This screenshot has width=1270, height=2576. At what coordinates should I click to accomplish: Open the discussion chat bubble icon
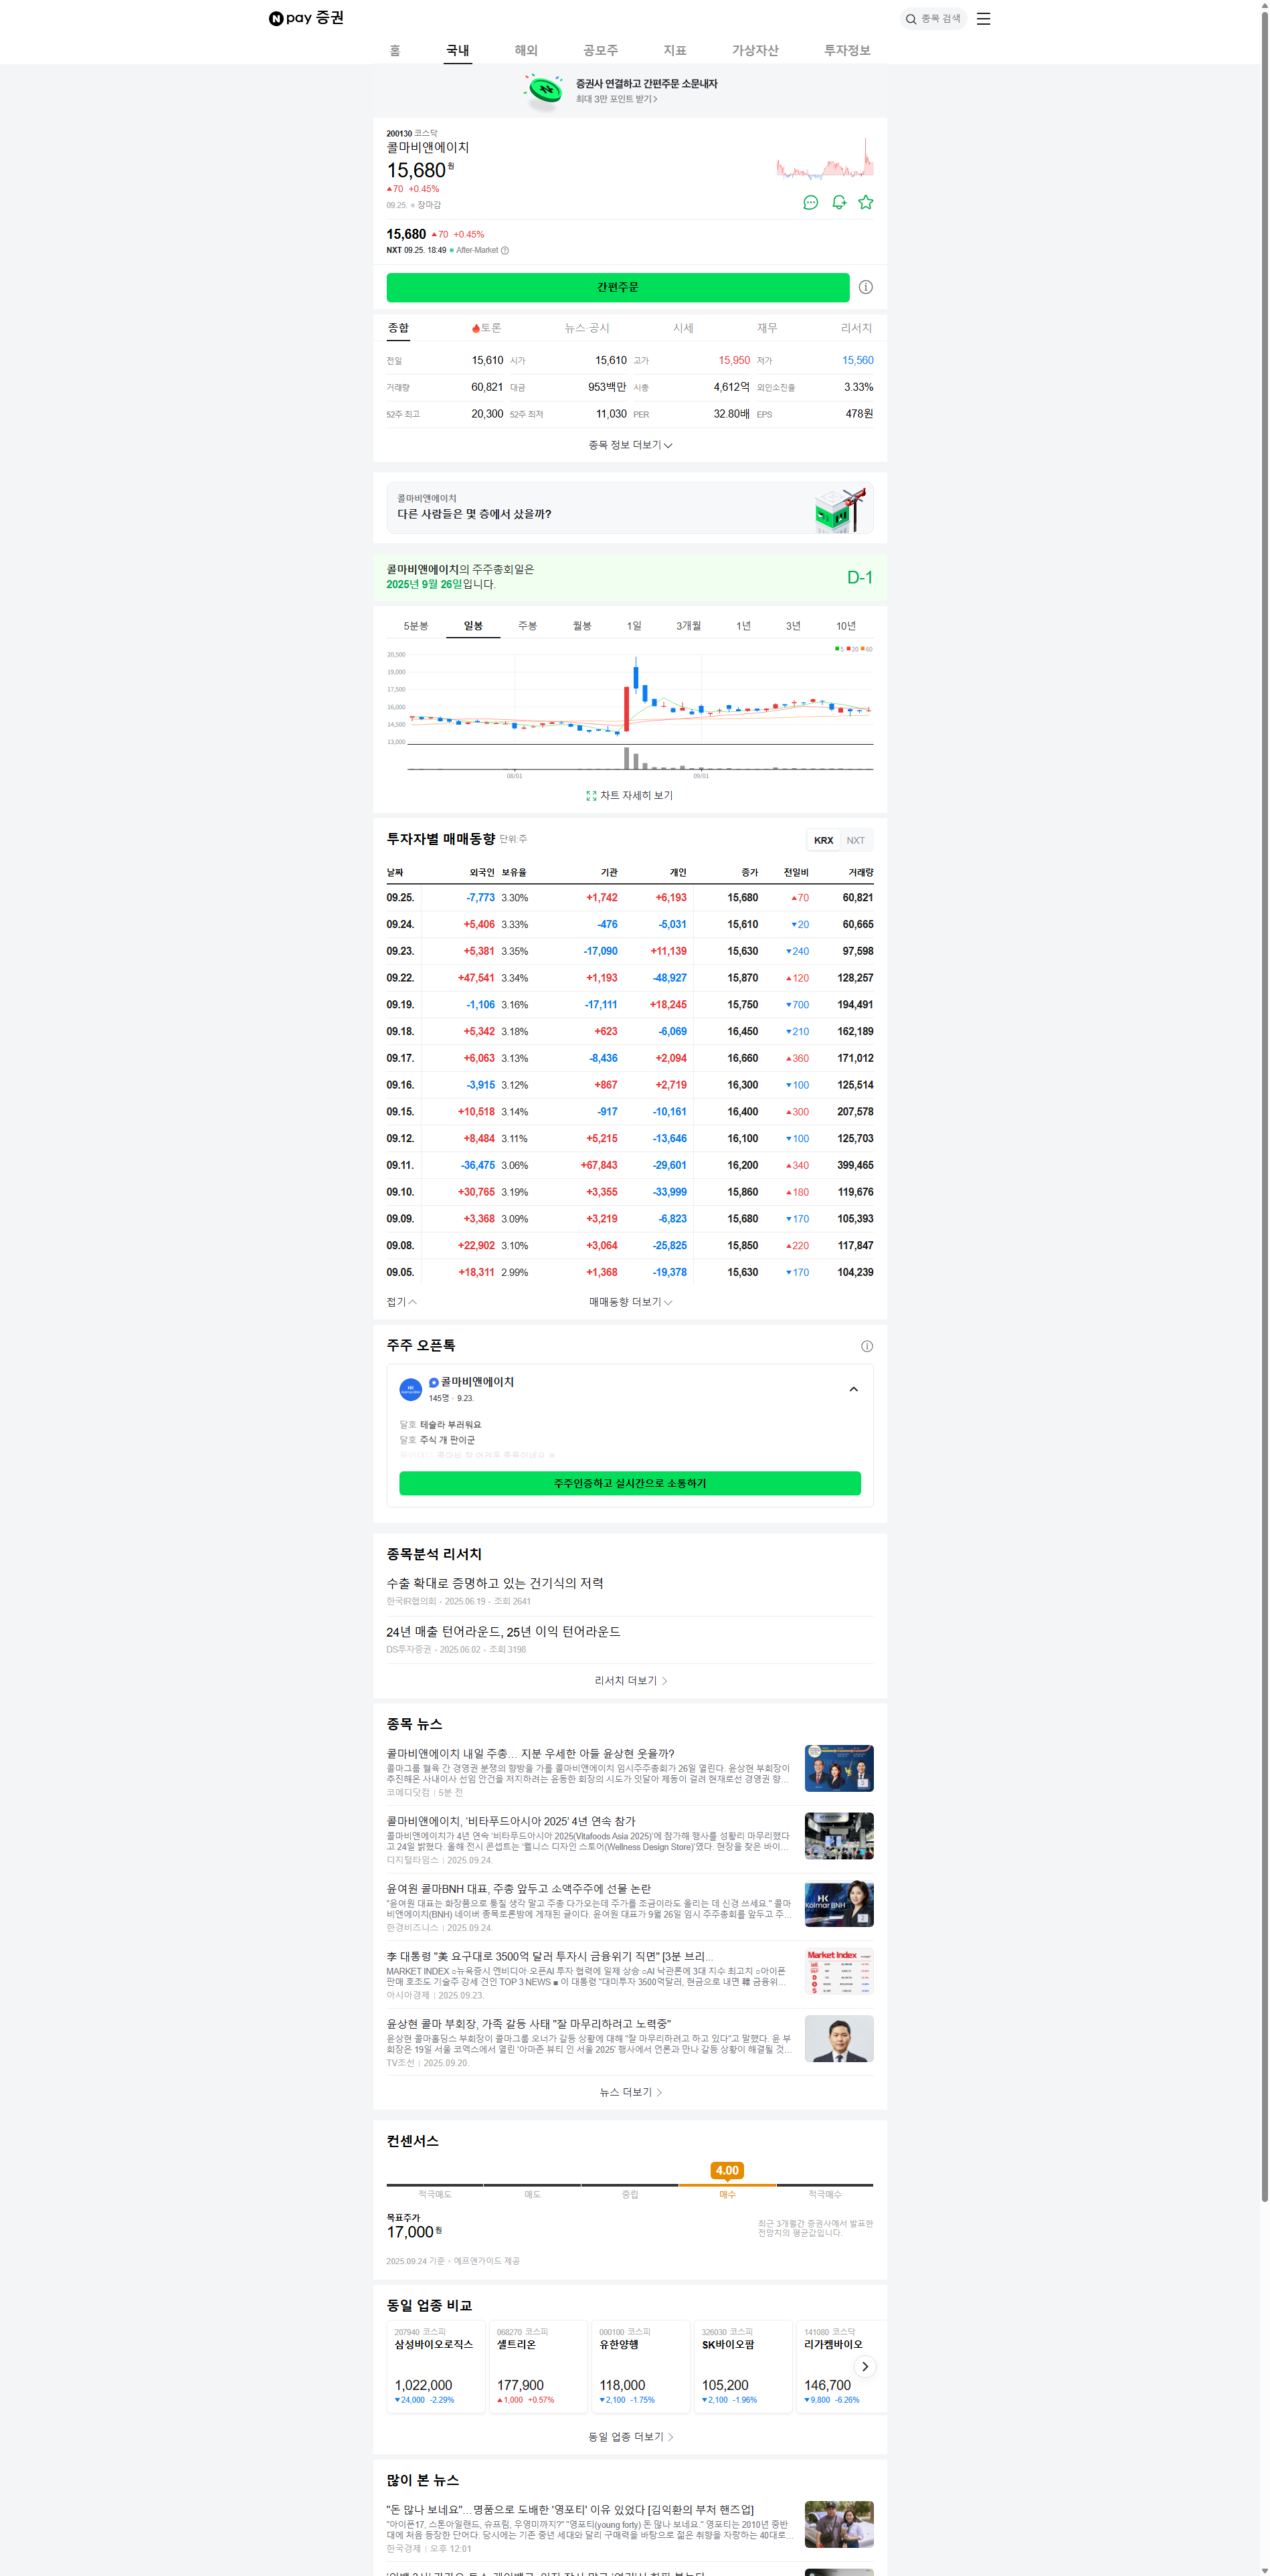tap(811, 203)
